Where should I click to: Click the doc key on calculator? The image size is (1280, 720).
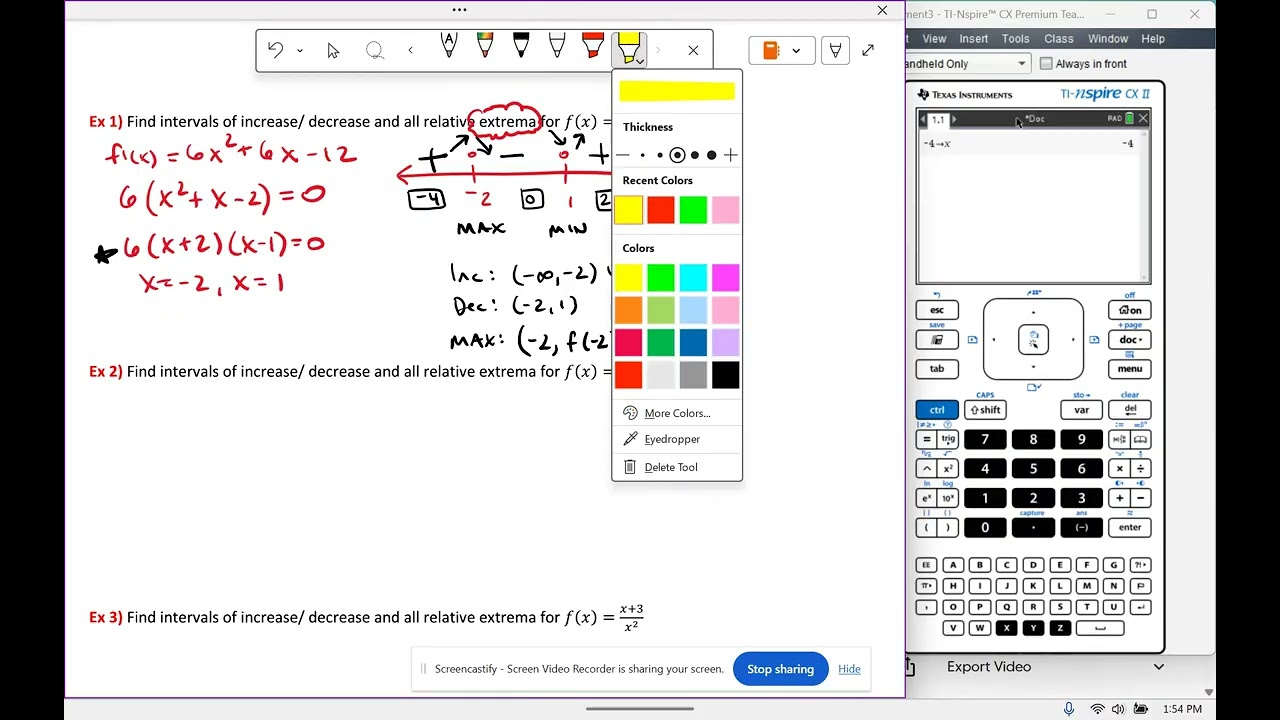click(x=1129, y=340)
